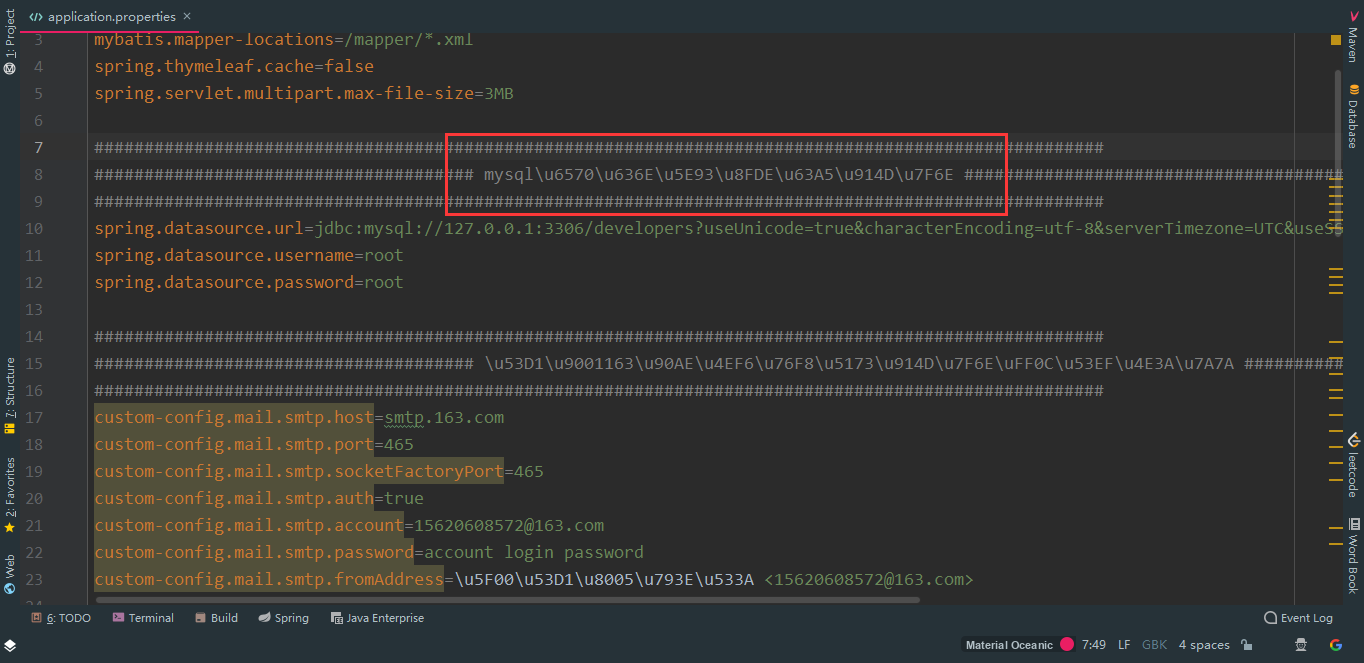Click custom-config.mail.smtp.fromAddress key
Image resolution: width=1364 pixels, height=663 pixels.
click(269, 579)
